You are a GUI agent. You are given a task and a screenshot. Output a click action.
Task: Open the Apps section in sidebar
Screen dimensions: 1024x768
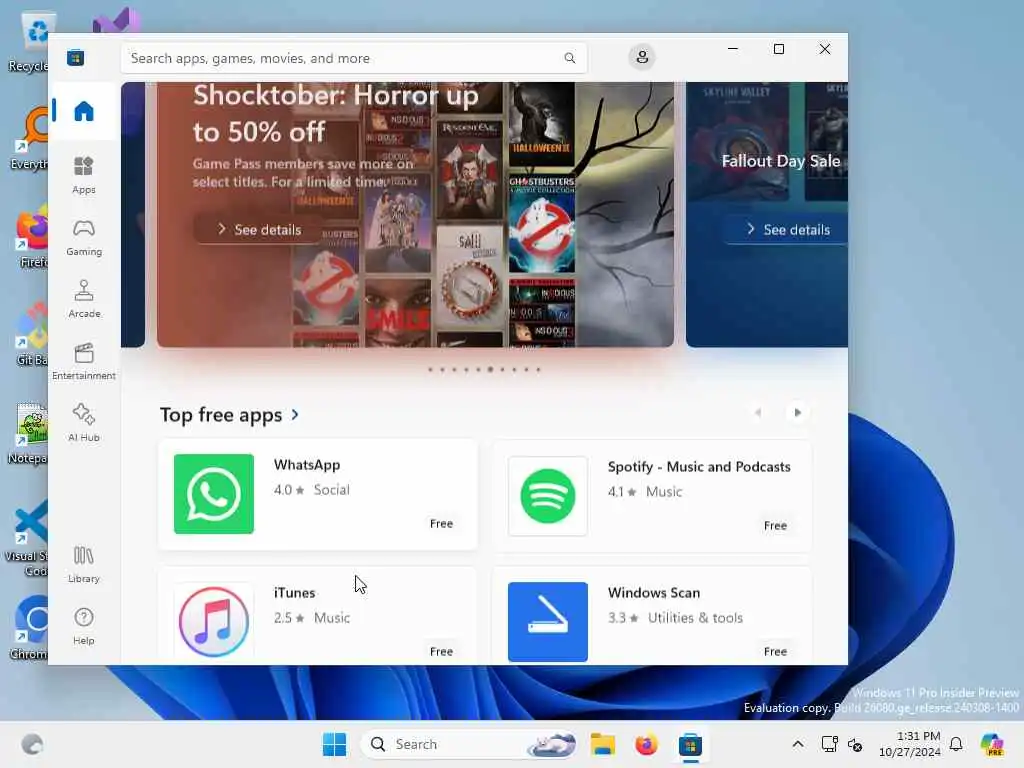click(84, 175)
